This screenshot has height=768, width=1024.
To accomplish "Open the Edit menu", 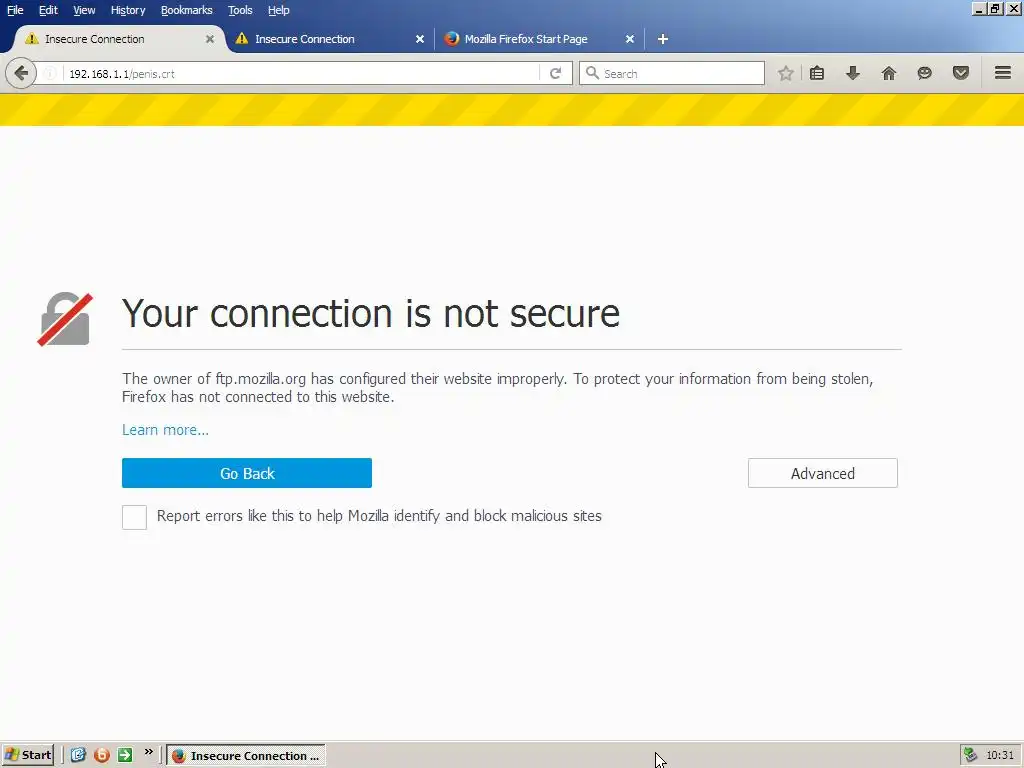I will (x=48, y=10).
